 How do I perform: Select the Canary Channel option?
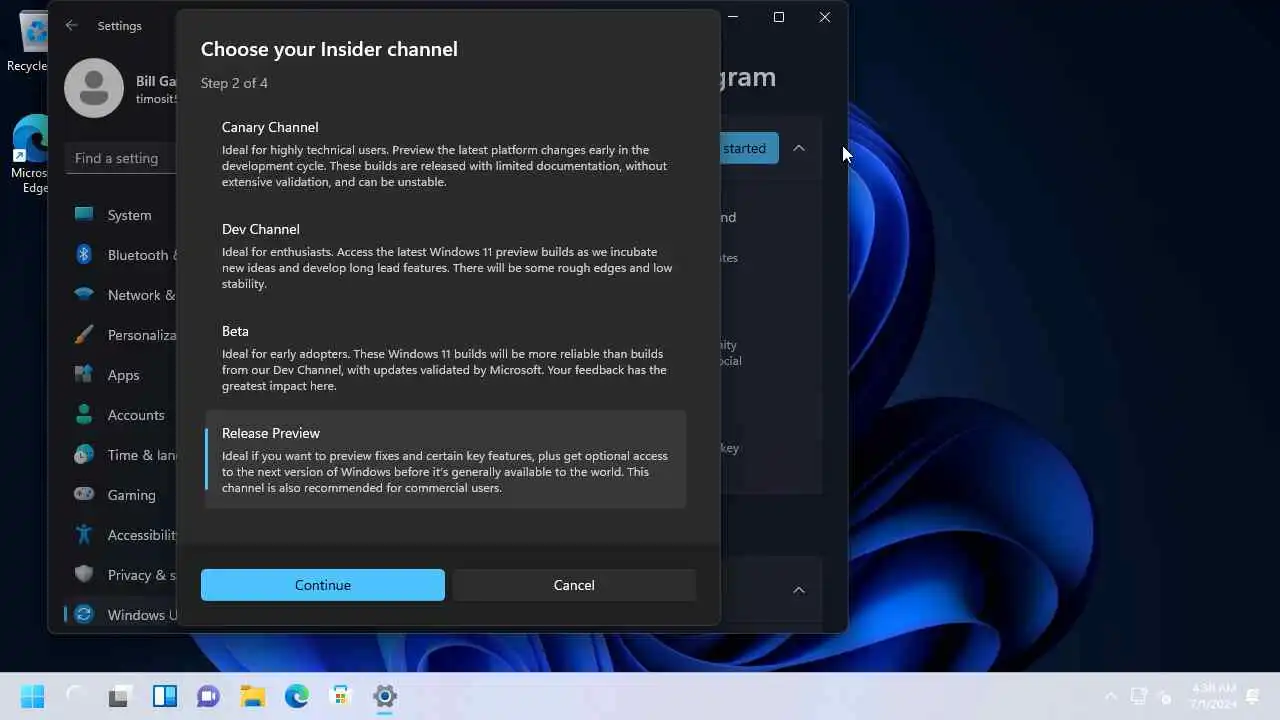click(445, 154)
